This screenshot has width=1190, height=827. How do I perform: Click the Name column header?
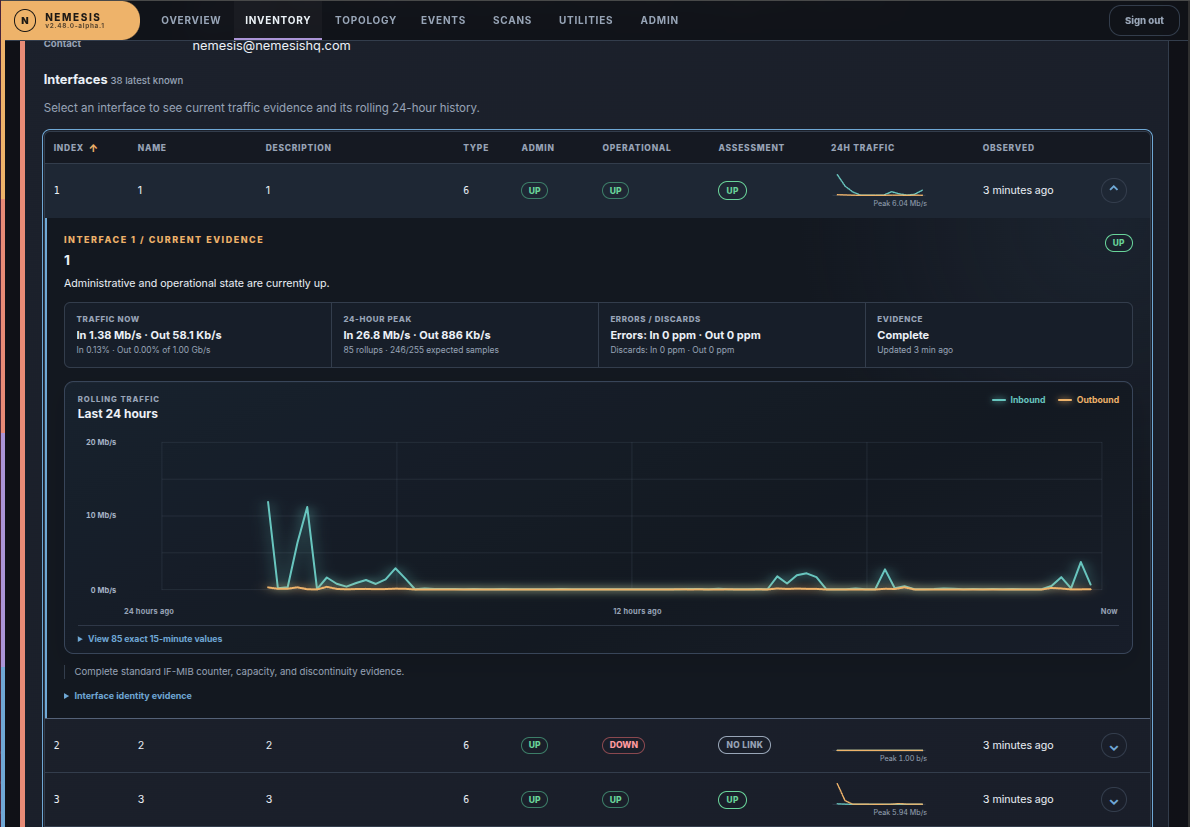click(x=152, y=148)
